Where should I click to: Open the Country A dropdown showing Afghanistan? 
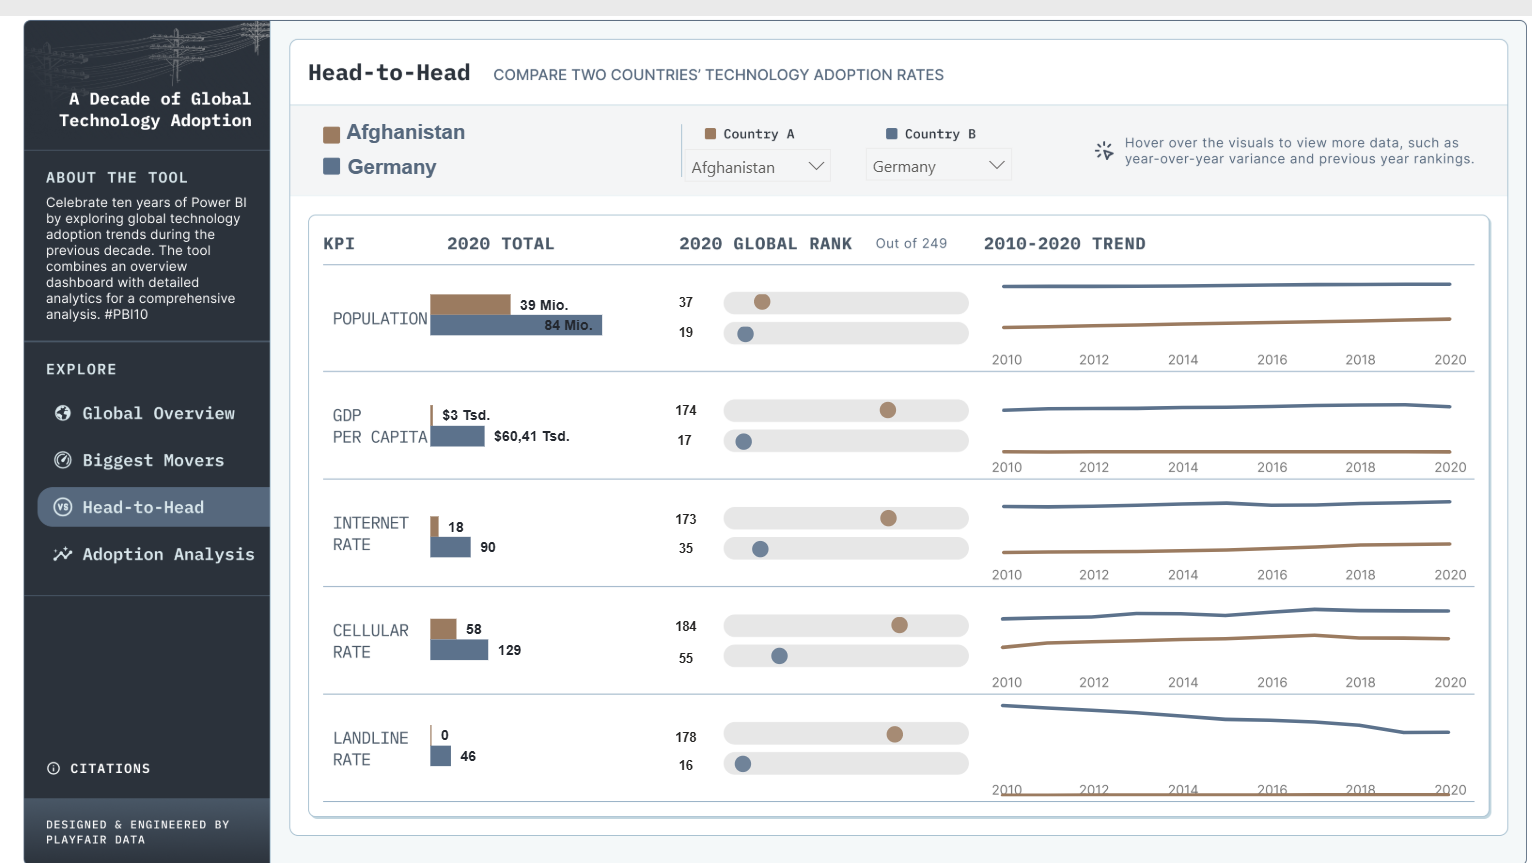pyautogui.click(x=756, y=166)
